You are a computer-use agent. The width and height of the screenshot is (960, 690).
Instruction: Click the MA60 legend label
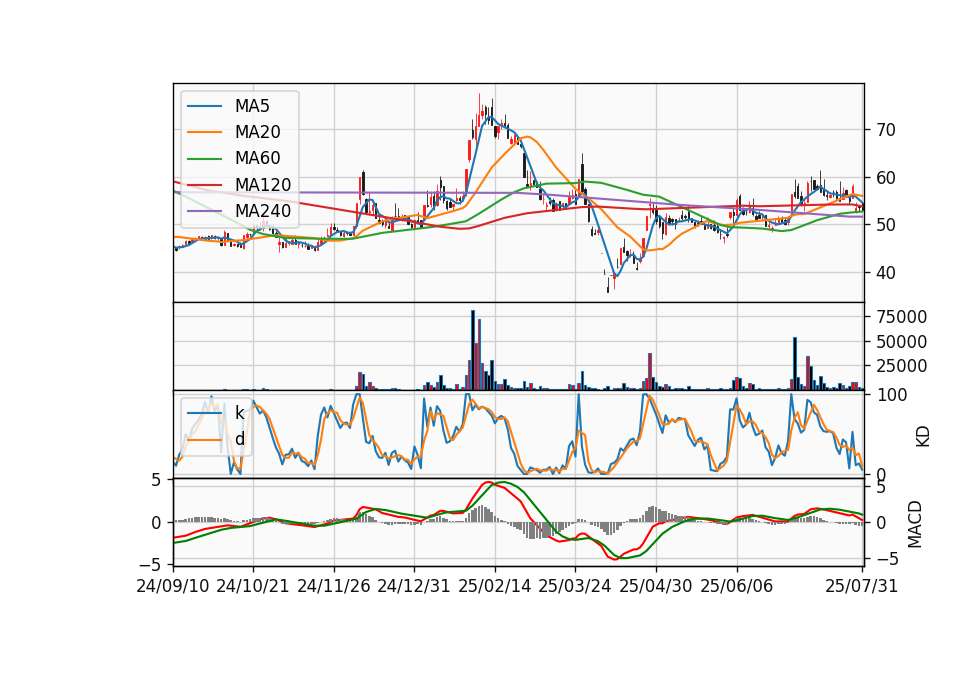(257, 159)
